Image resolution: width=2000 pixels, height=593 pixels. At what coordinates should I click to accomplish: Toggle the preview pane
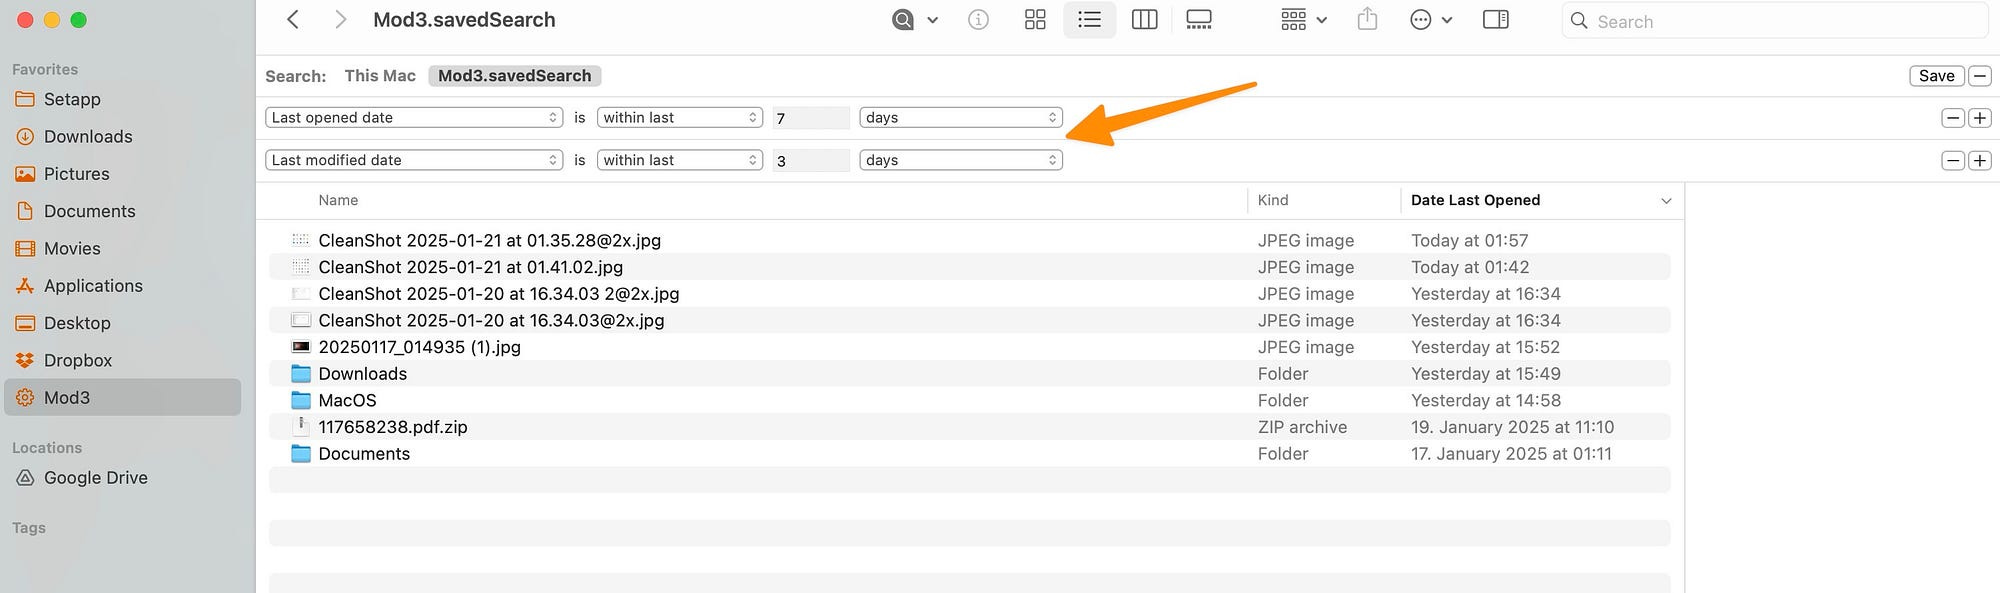[1496, 20]
